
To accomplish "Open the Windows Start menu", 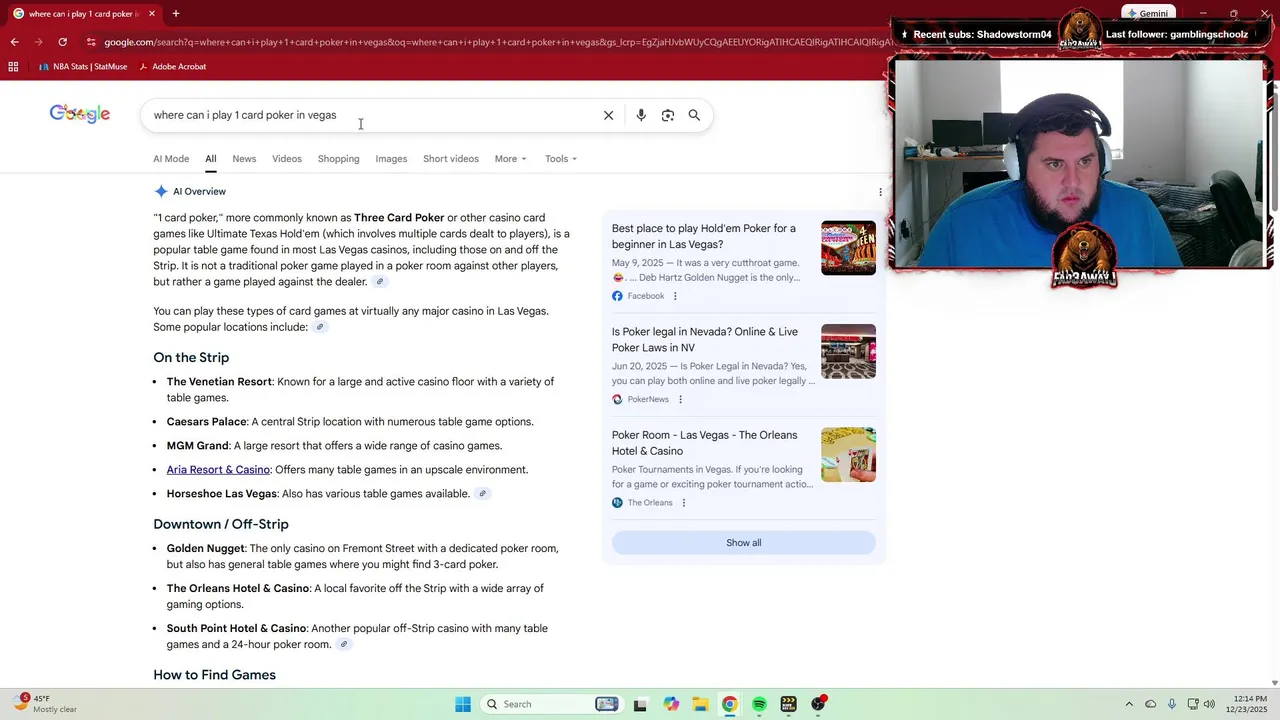I will 463,704.
